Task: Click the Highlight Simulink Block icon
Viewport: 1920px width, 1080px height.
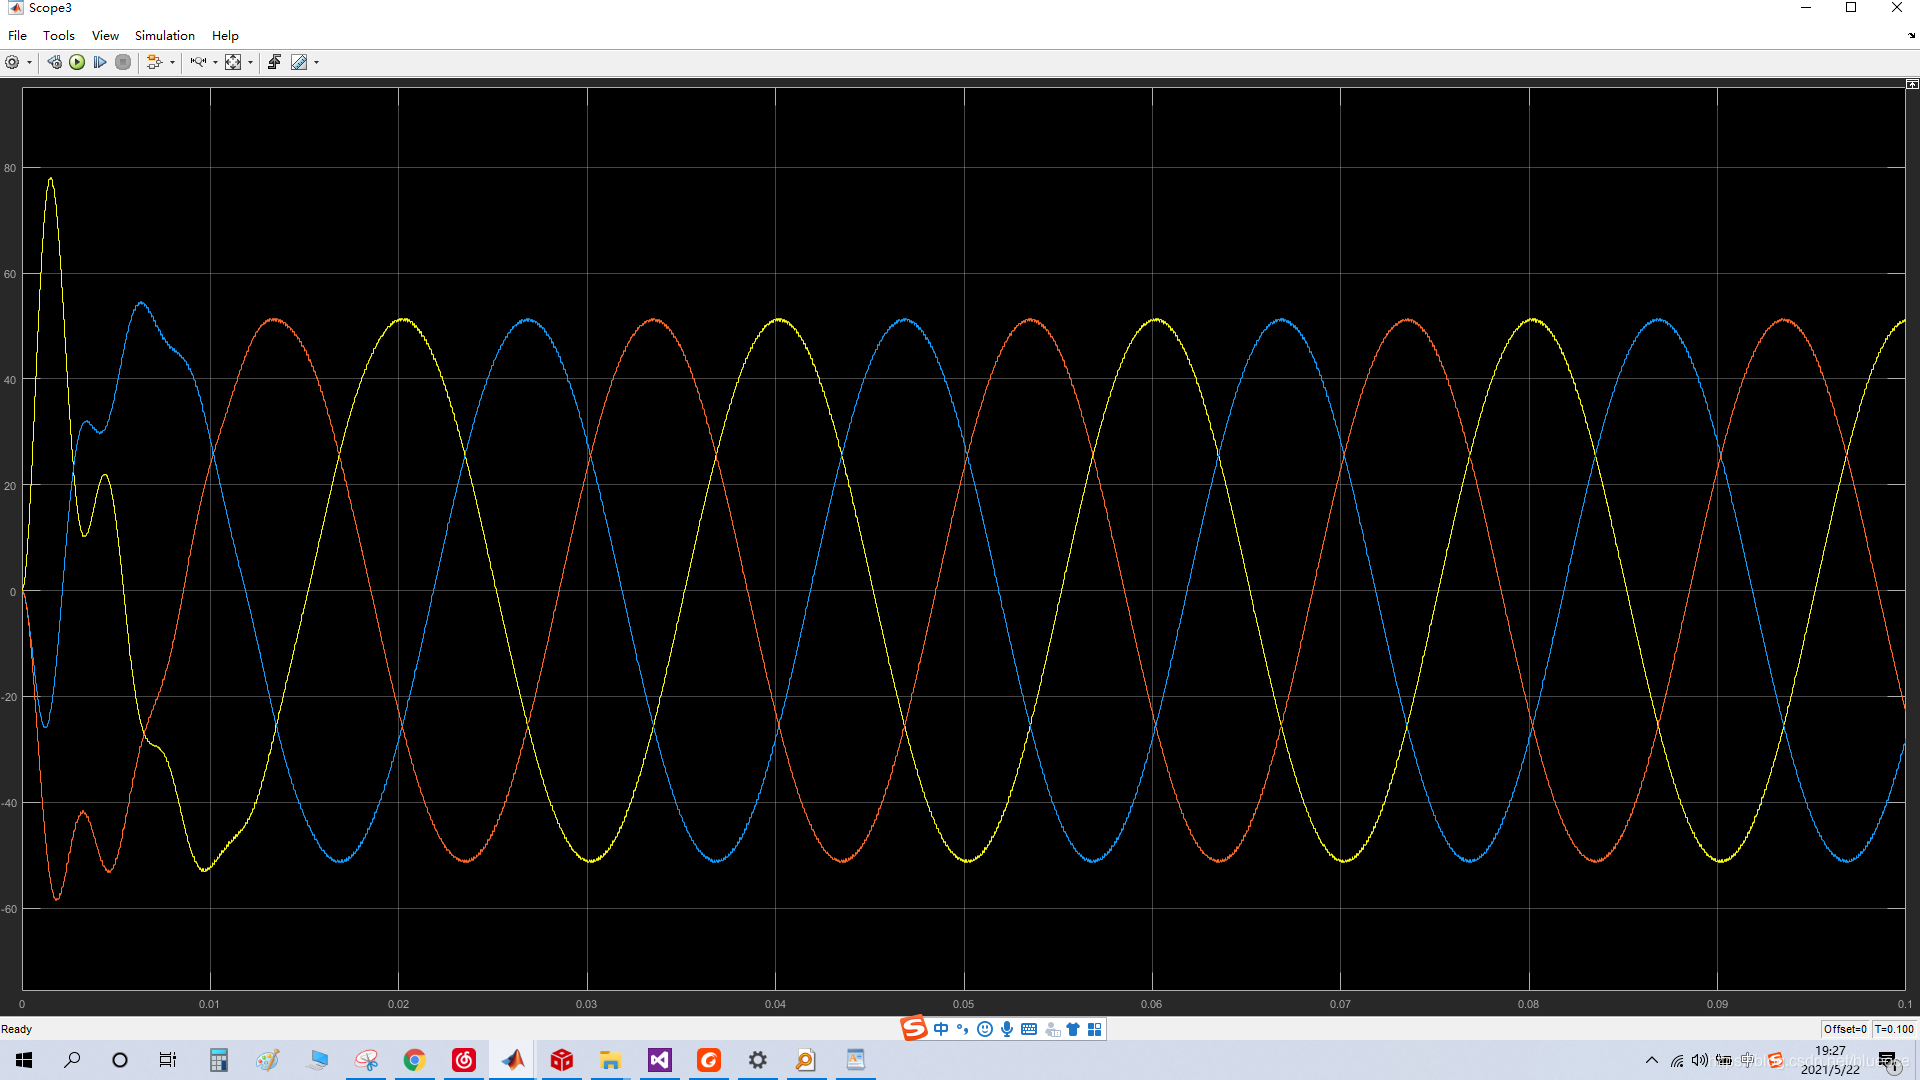Action: coord(154,62)
